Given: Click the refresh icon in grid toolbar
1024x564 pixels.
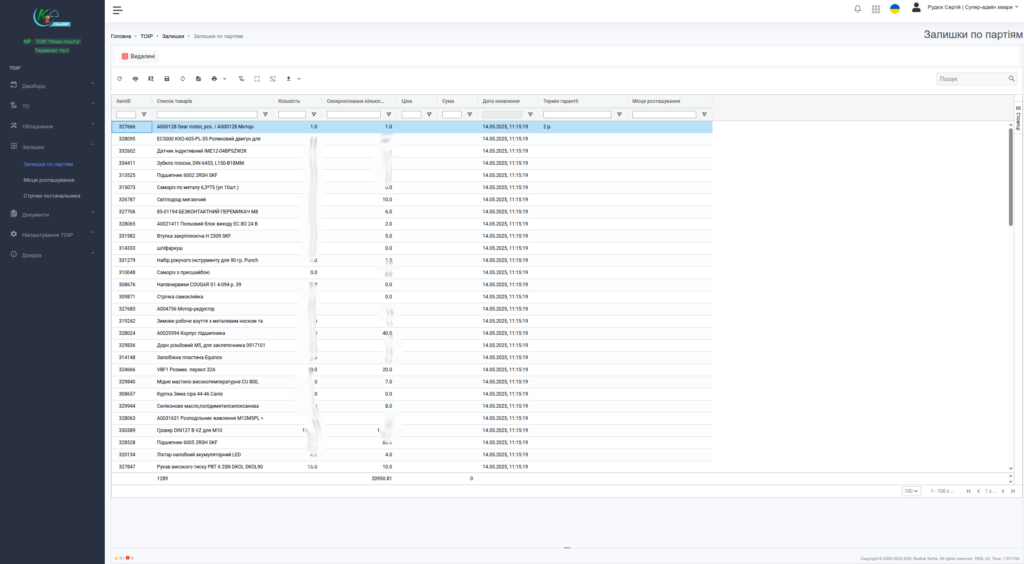Looking at the screenshot, I should click(120, 78).
